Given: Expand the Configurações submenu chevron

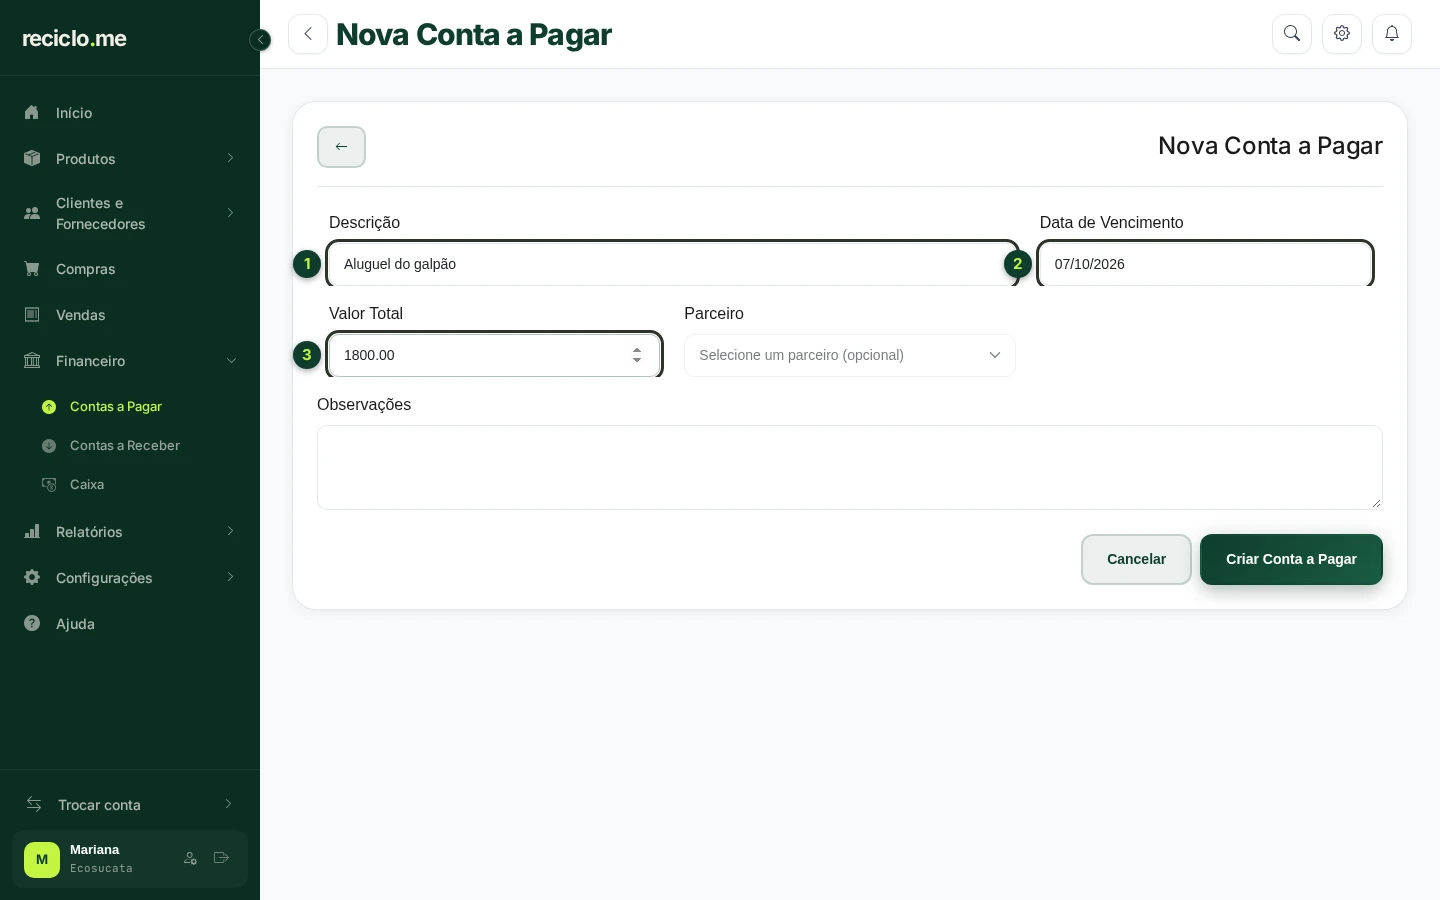Looking at the screenshot, I should pos(230,577).
